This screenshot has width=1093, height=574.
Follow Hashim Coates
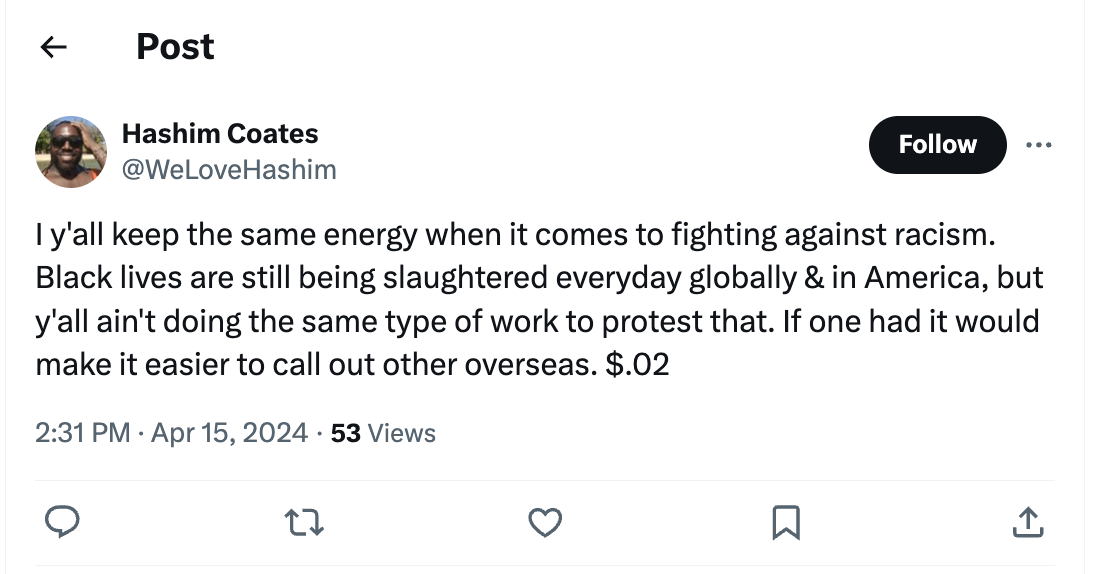click(x=937, y=145)
